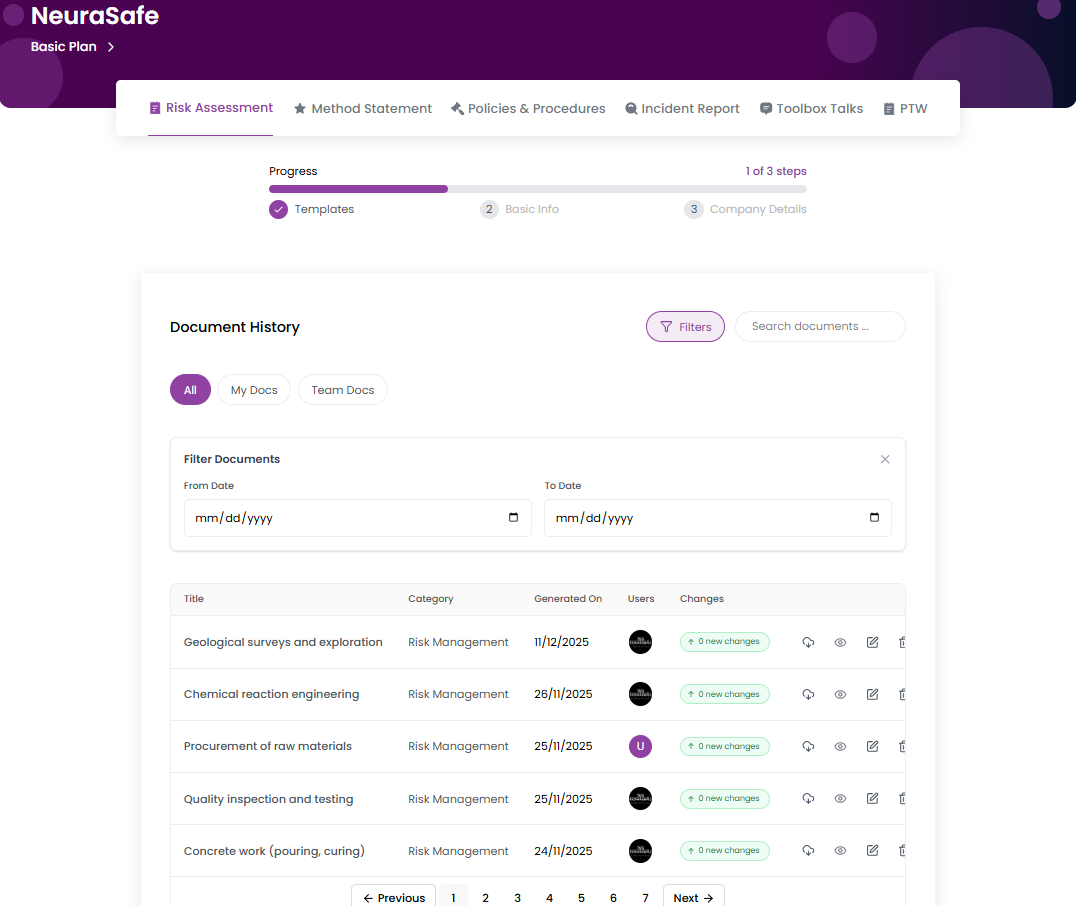Open the From Date calendar picker

513,518
